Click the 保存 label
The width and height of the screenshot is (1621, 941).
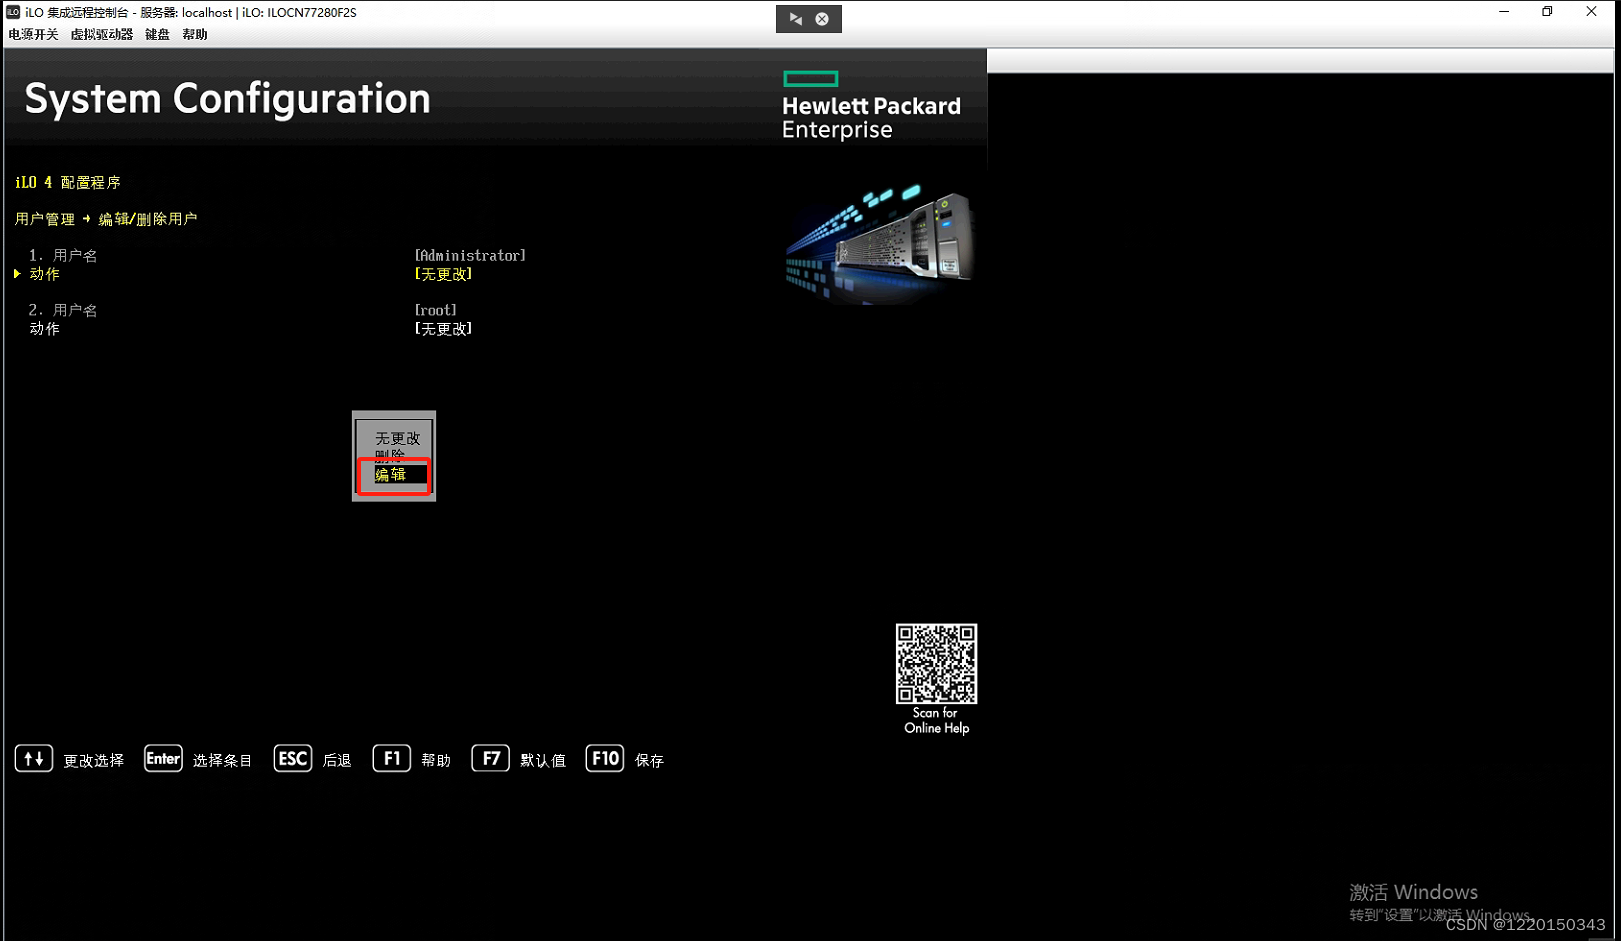[x=649, y=761]
